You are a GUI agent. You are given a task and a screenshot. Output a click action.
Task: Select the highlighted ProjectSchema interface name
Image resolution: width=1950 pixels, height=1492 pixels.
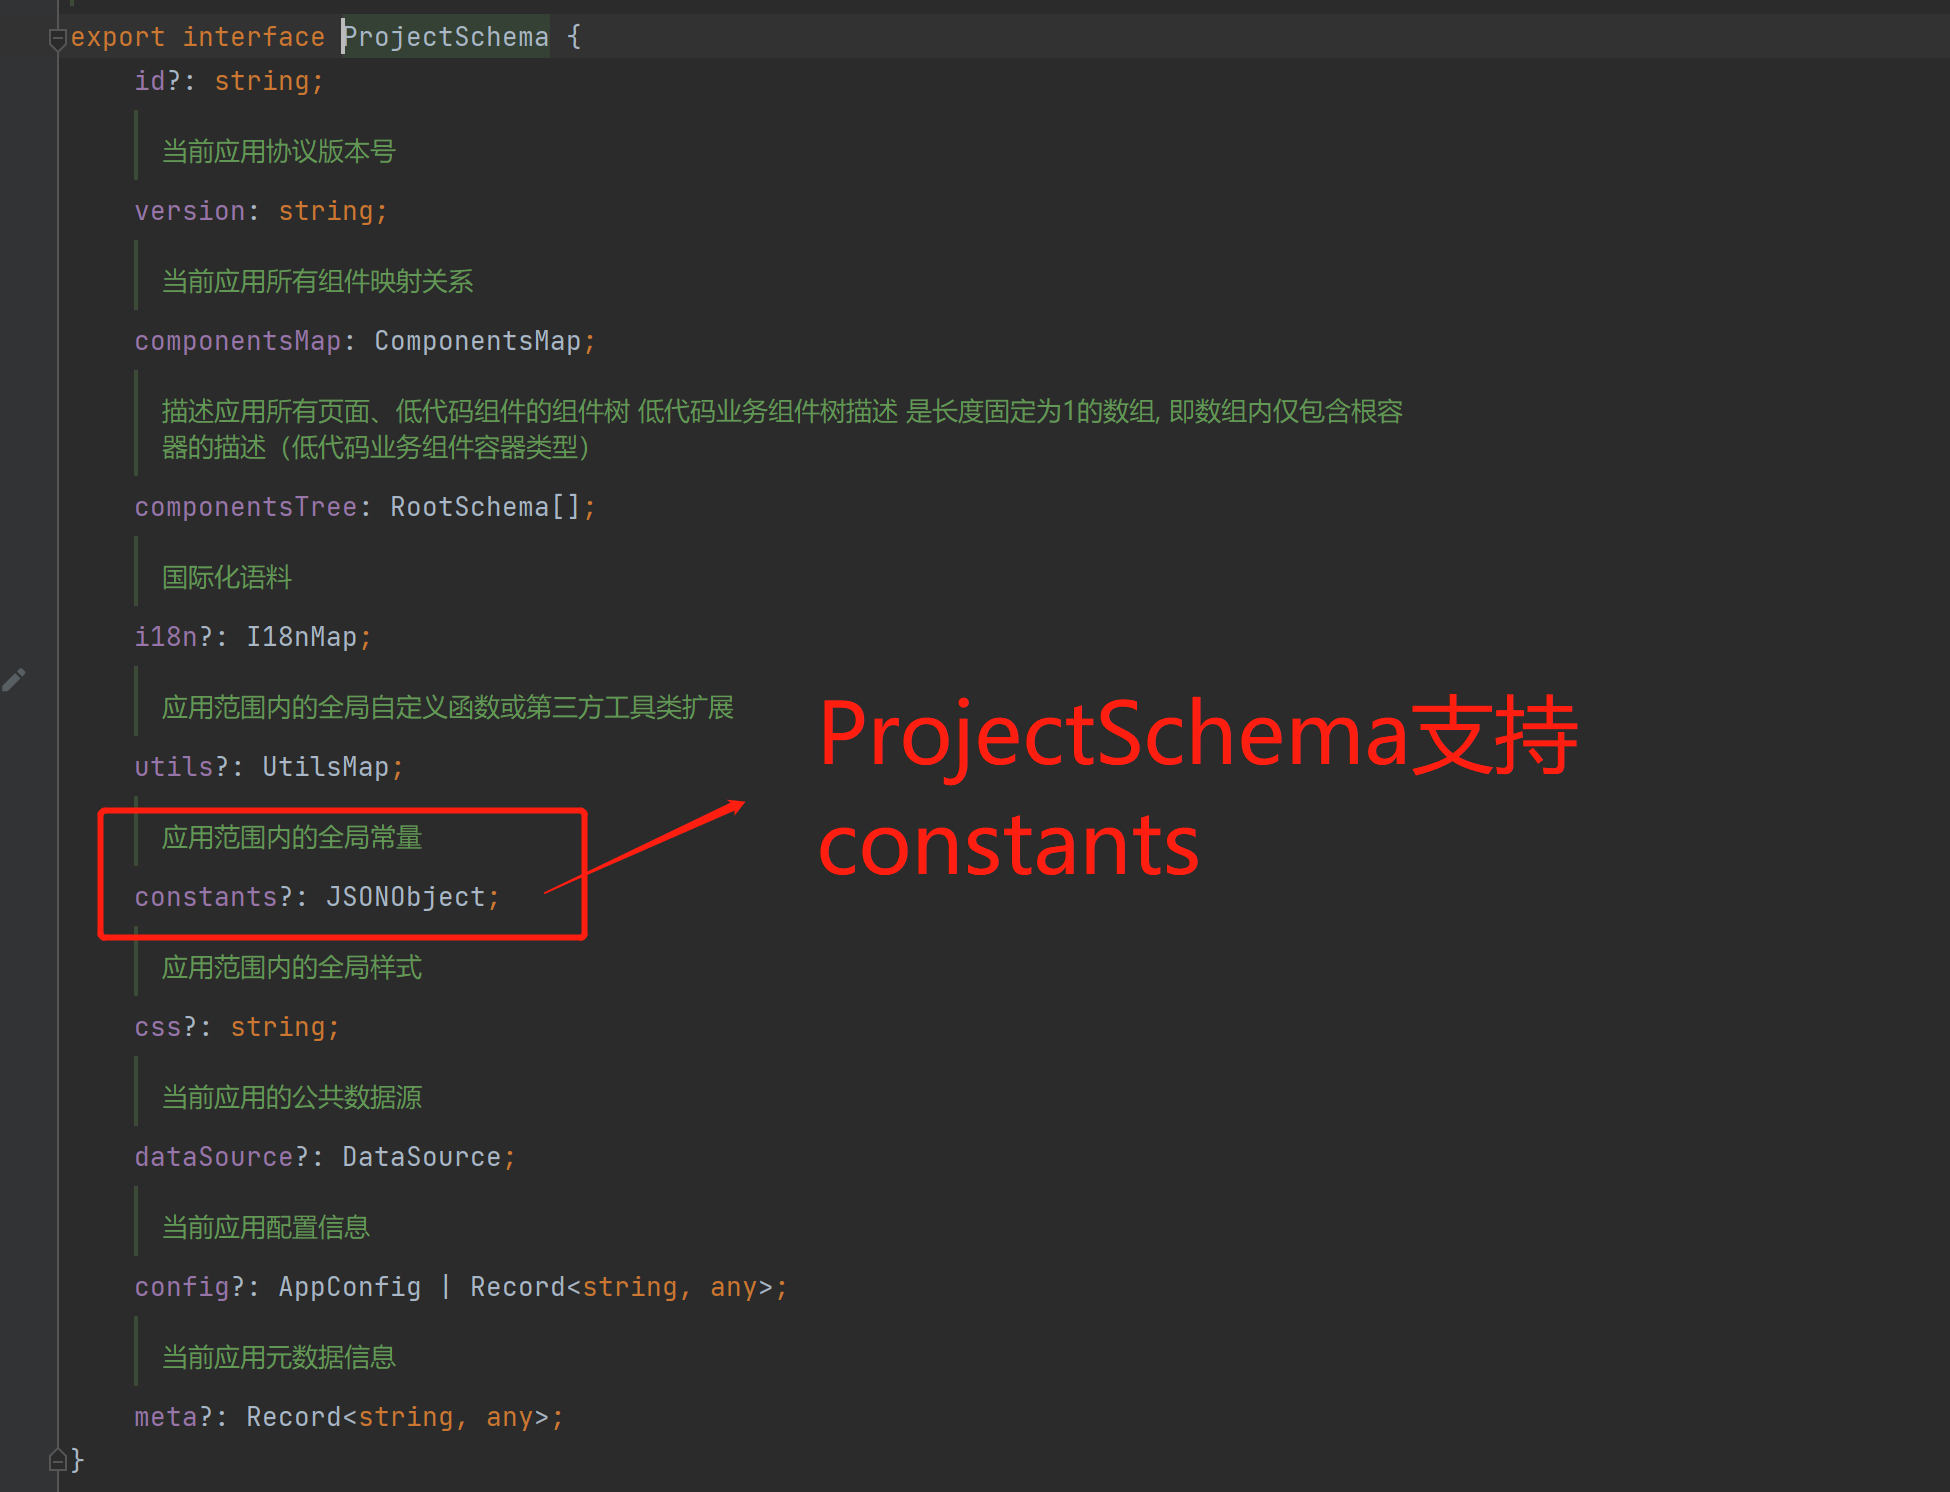click(445, 36)
